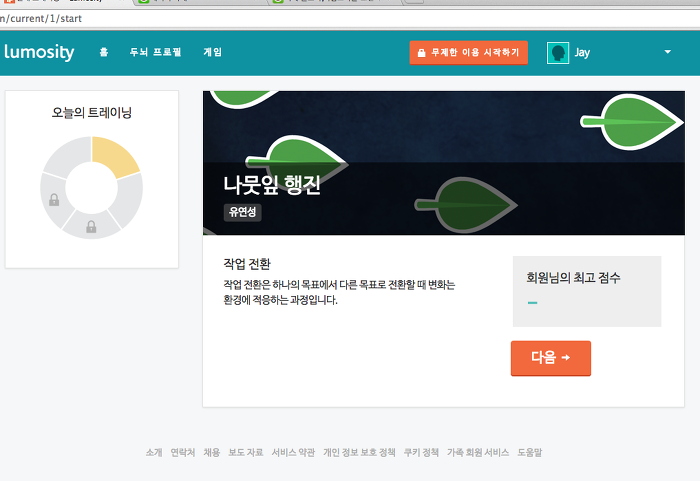Image resolution: width=700 pixels, height=481 pixels.
Task: Click the 회원님의 최고 점수 panel
Action: click(x=587, y=291)
